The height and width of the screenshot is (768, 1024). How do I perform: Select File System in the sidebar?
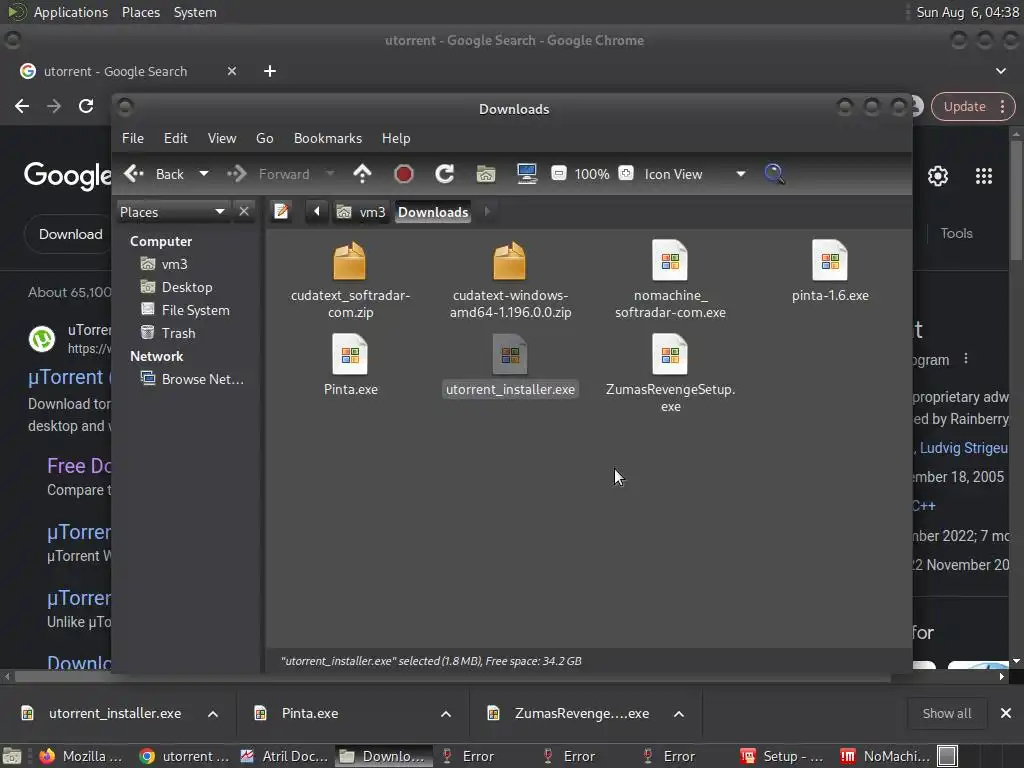point(185,310)
